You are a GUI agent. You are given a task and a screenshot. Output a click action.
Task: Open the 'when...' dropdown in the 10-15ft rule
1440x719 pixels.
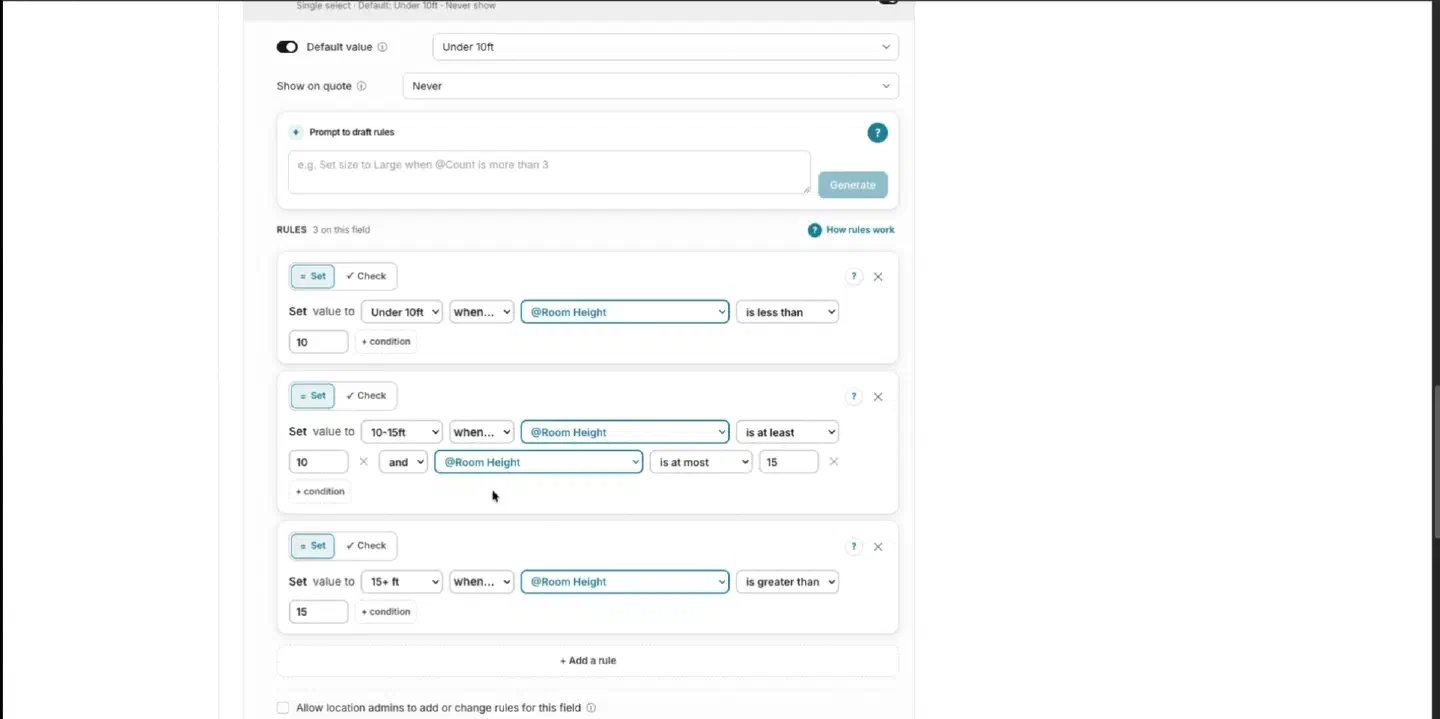[x=482, y=432]
